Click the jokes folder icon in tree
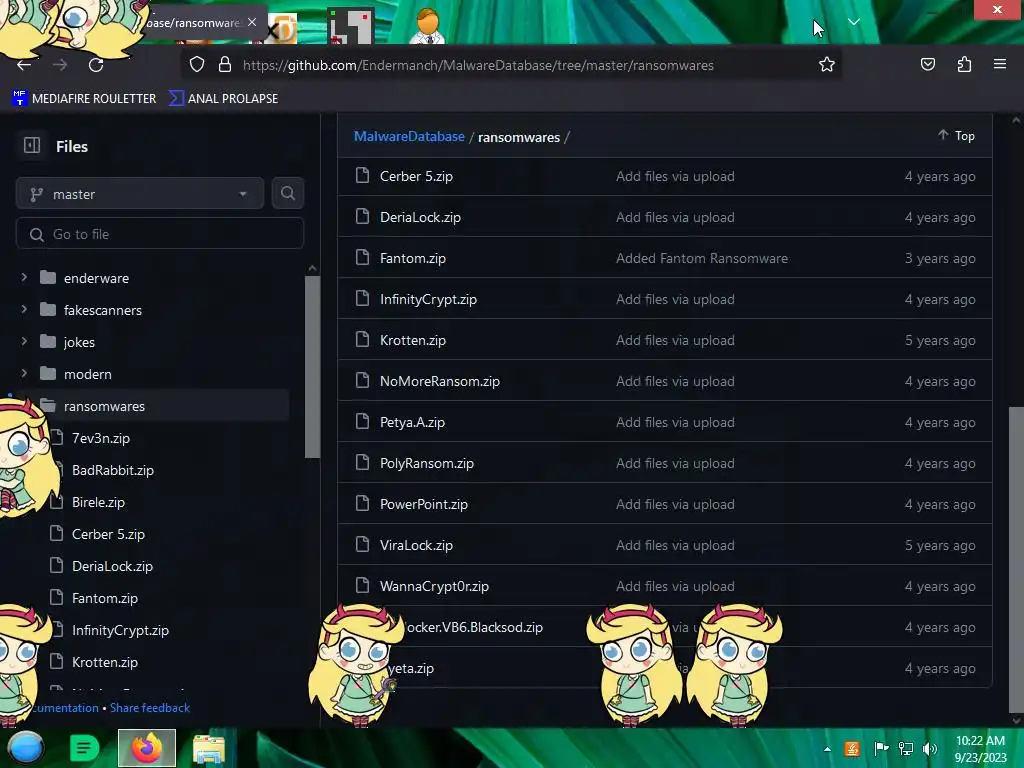The width and height of the screenshot is (1024, 768). (48, 342)
